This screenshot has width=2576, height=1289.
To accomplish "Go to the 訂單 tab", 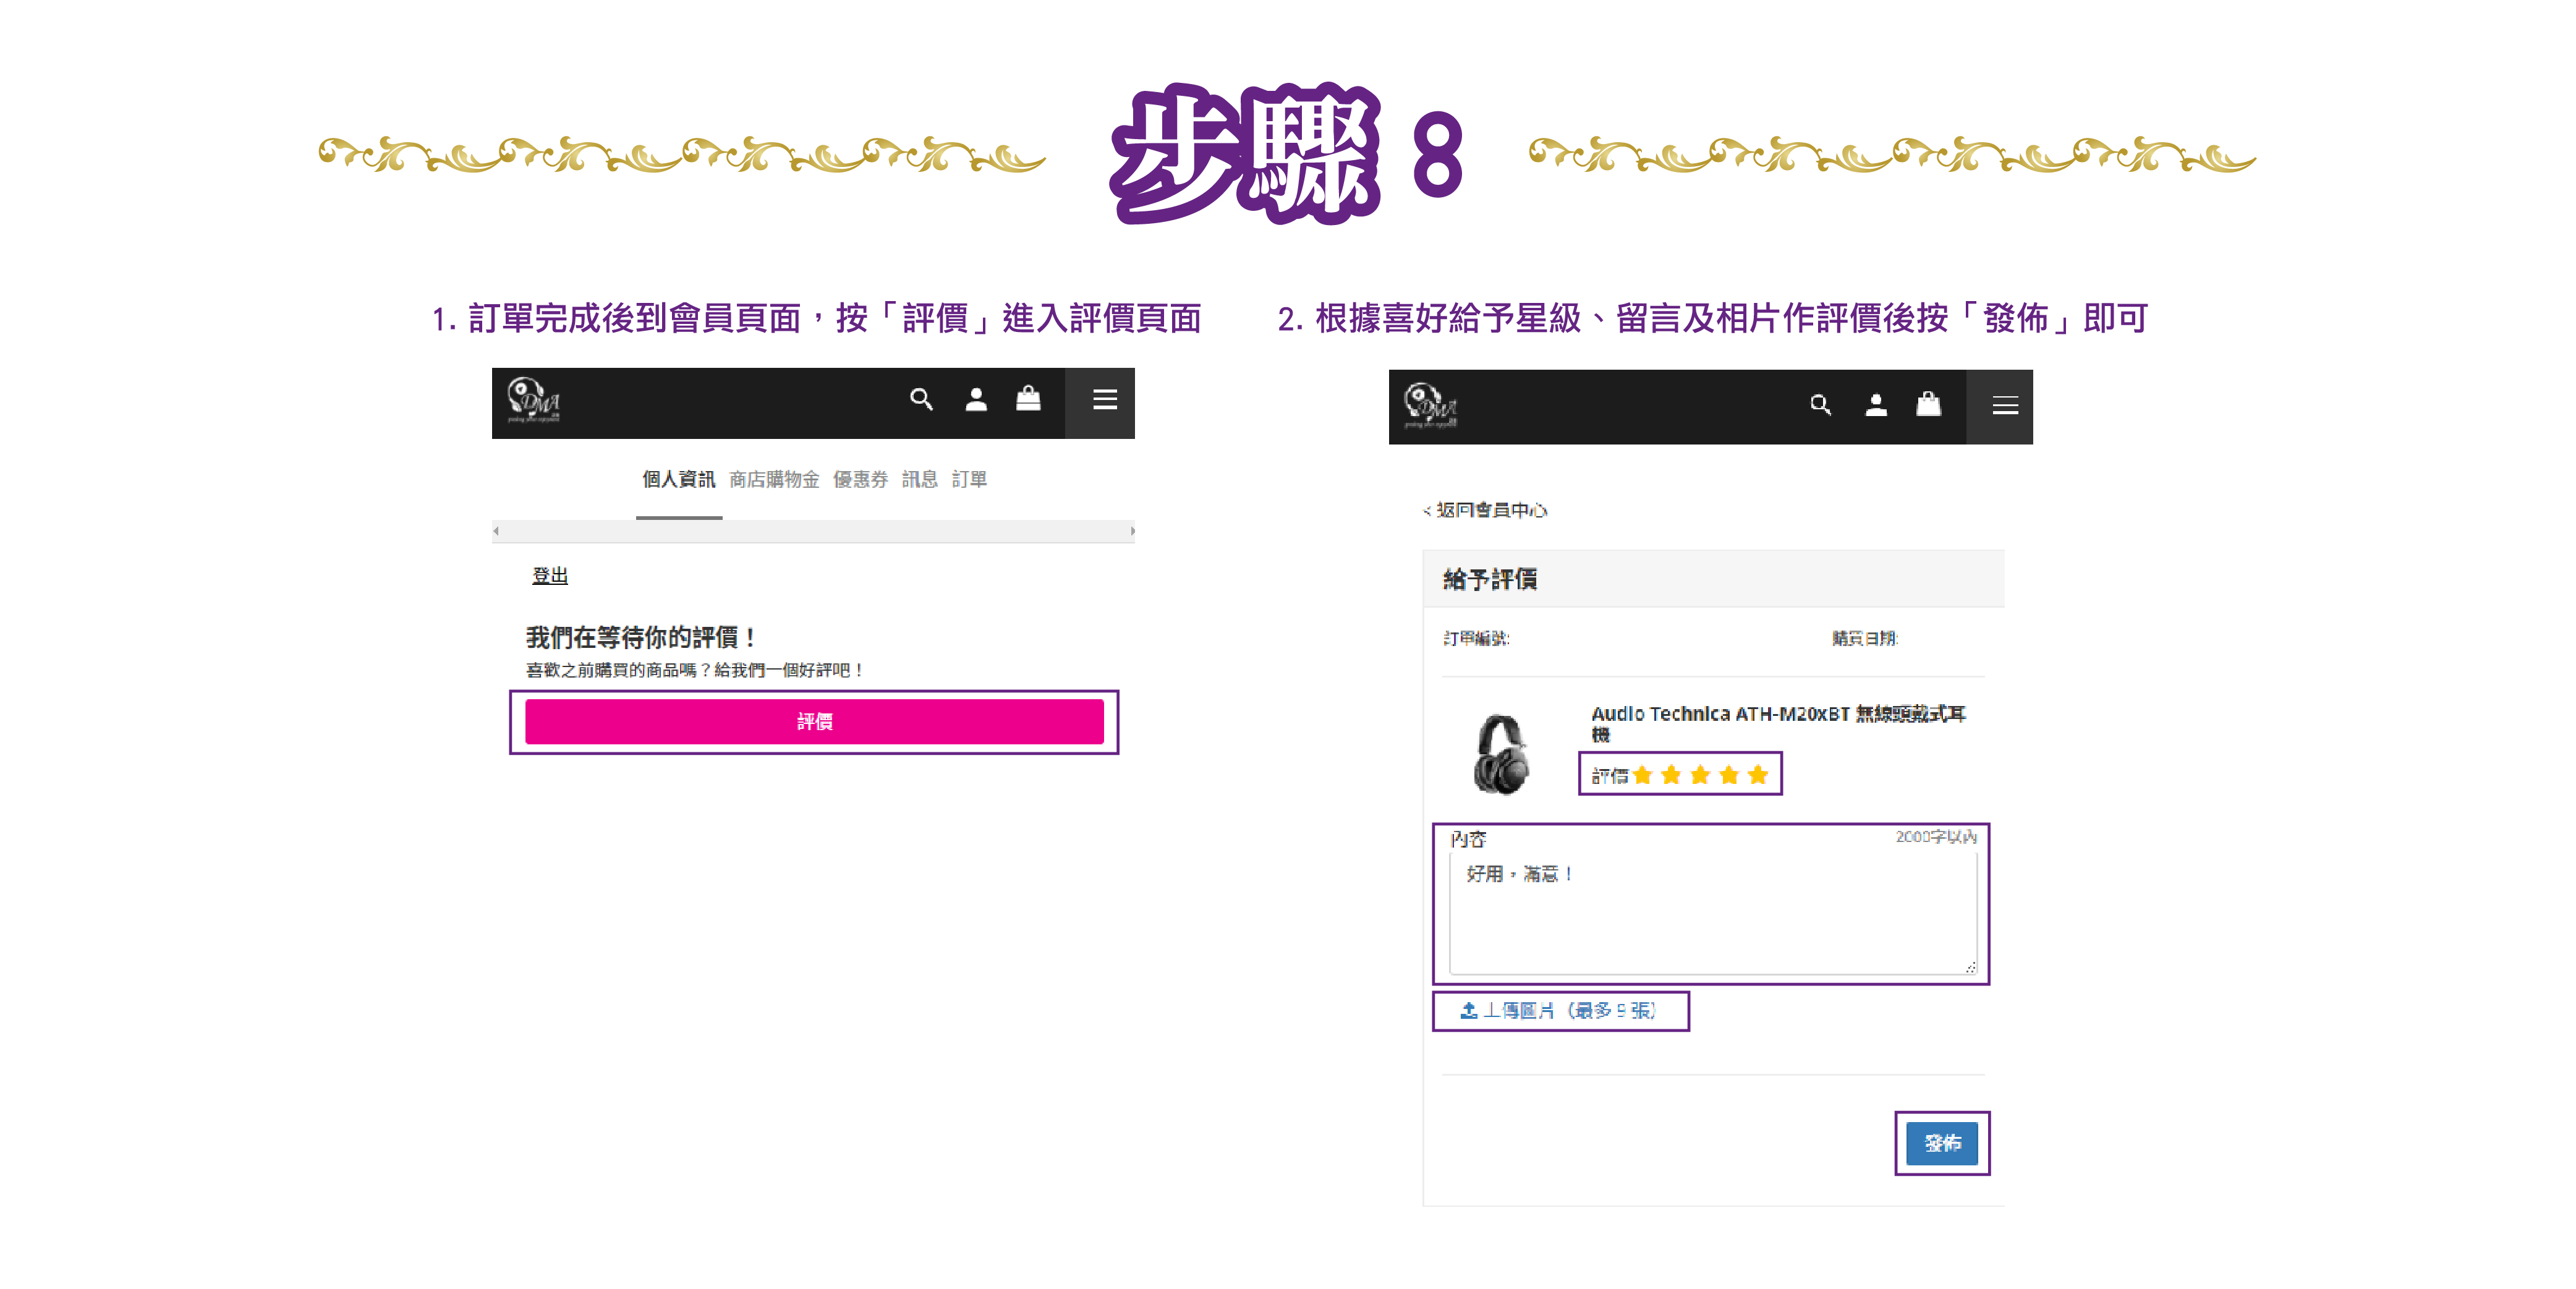I will pyautogui.click(x=969, y=480).
